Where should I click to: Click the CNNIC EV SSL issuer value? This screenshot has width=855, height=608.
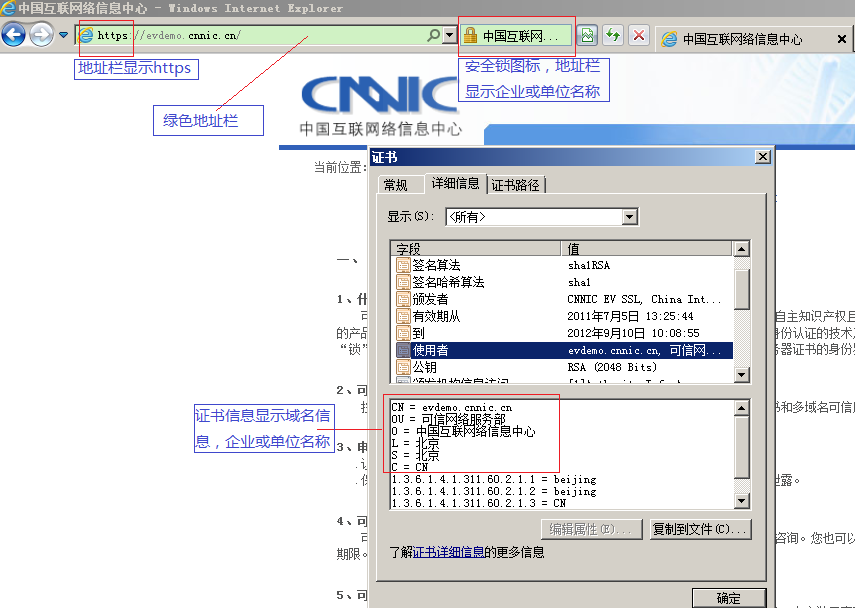tap(644, 299)
